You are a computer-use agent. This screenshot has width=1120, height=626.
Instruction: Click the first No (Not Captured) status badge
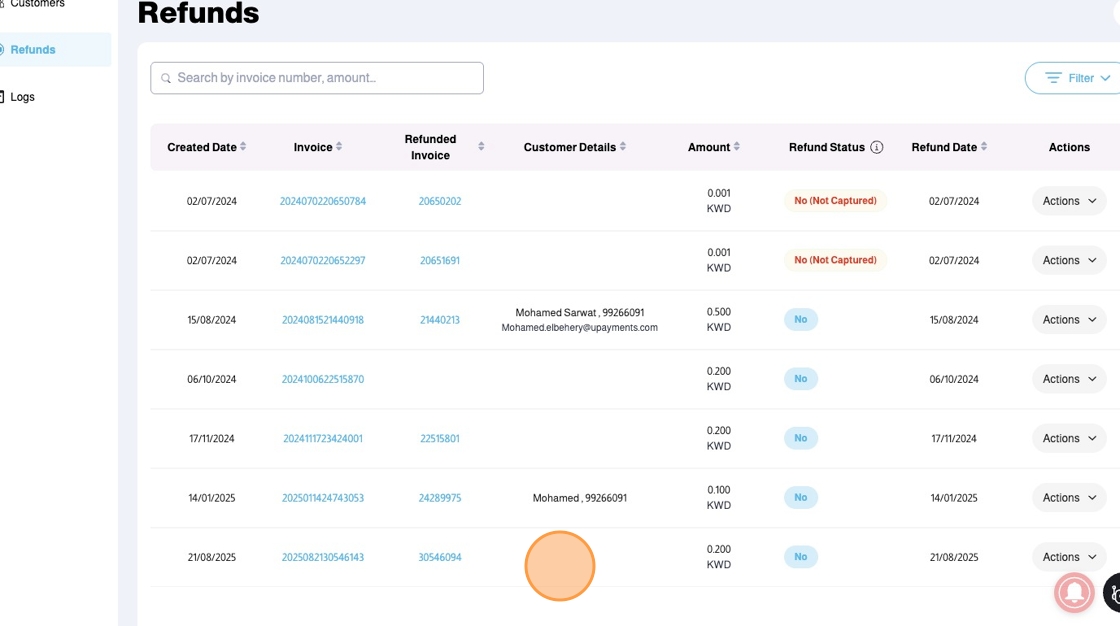[x=835, y=201]
